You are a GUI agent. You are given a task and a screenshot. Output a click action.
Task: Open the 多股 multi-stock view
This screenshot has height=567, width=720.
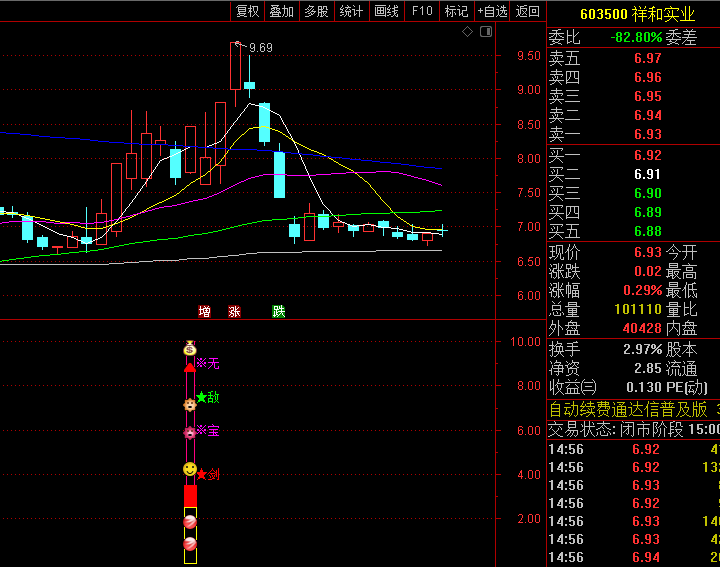(x=316, y=11)
